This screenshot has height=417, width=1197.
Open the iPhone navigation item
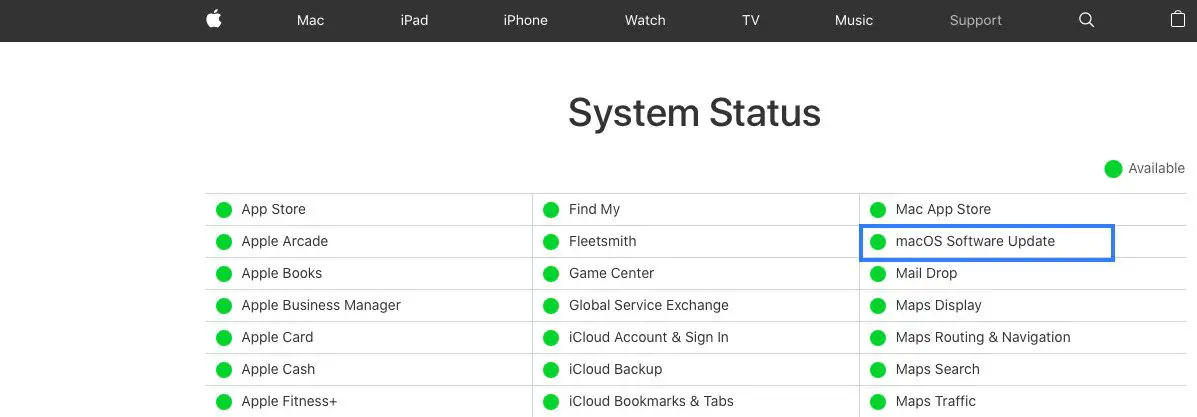coord(525,20)
